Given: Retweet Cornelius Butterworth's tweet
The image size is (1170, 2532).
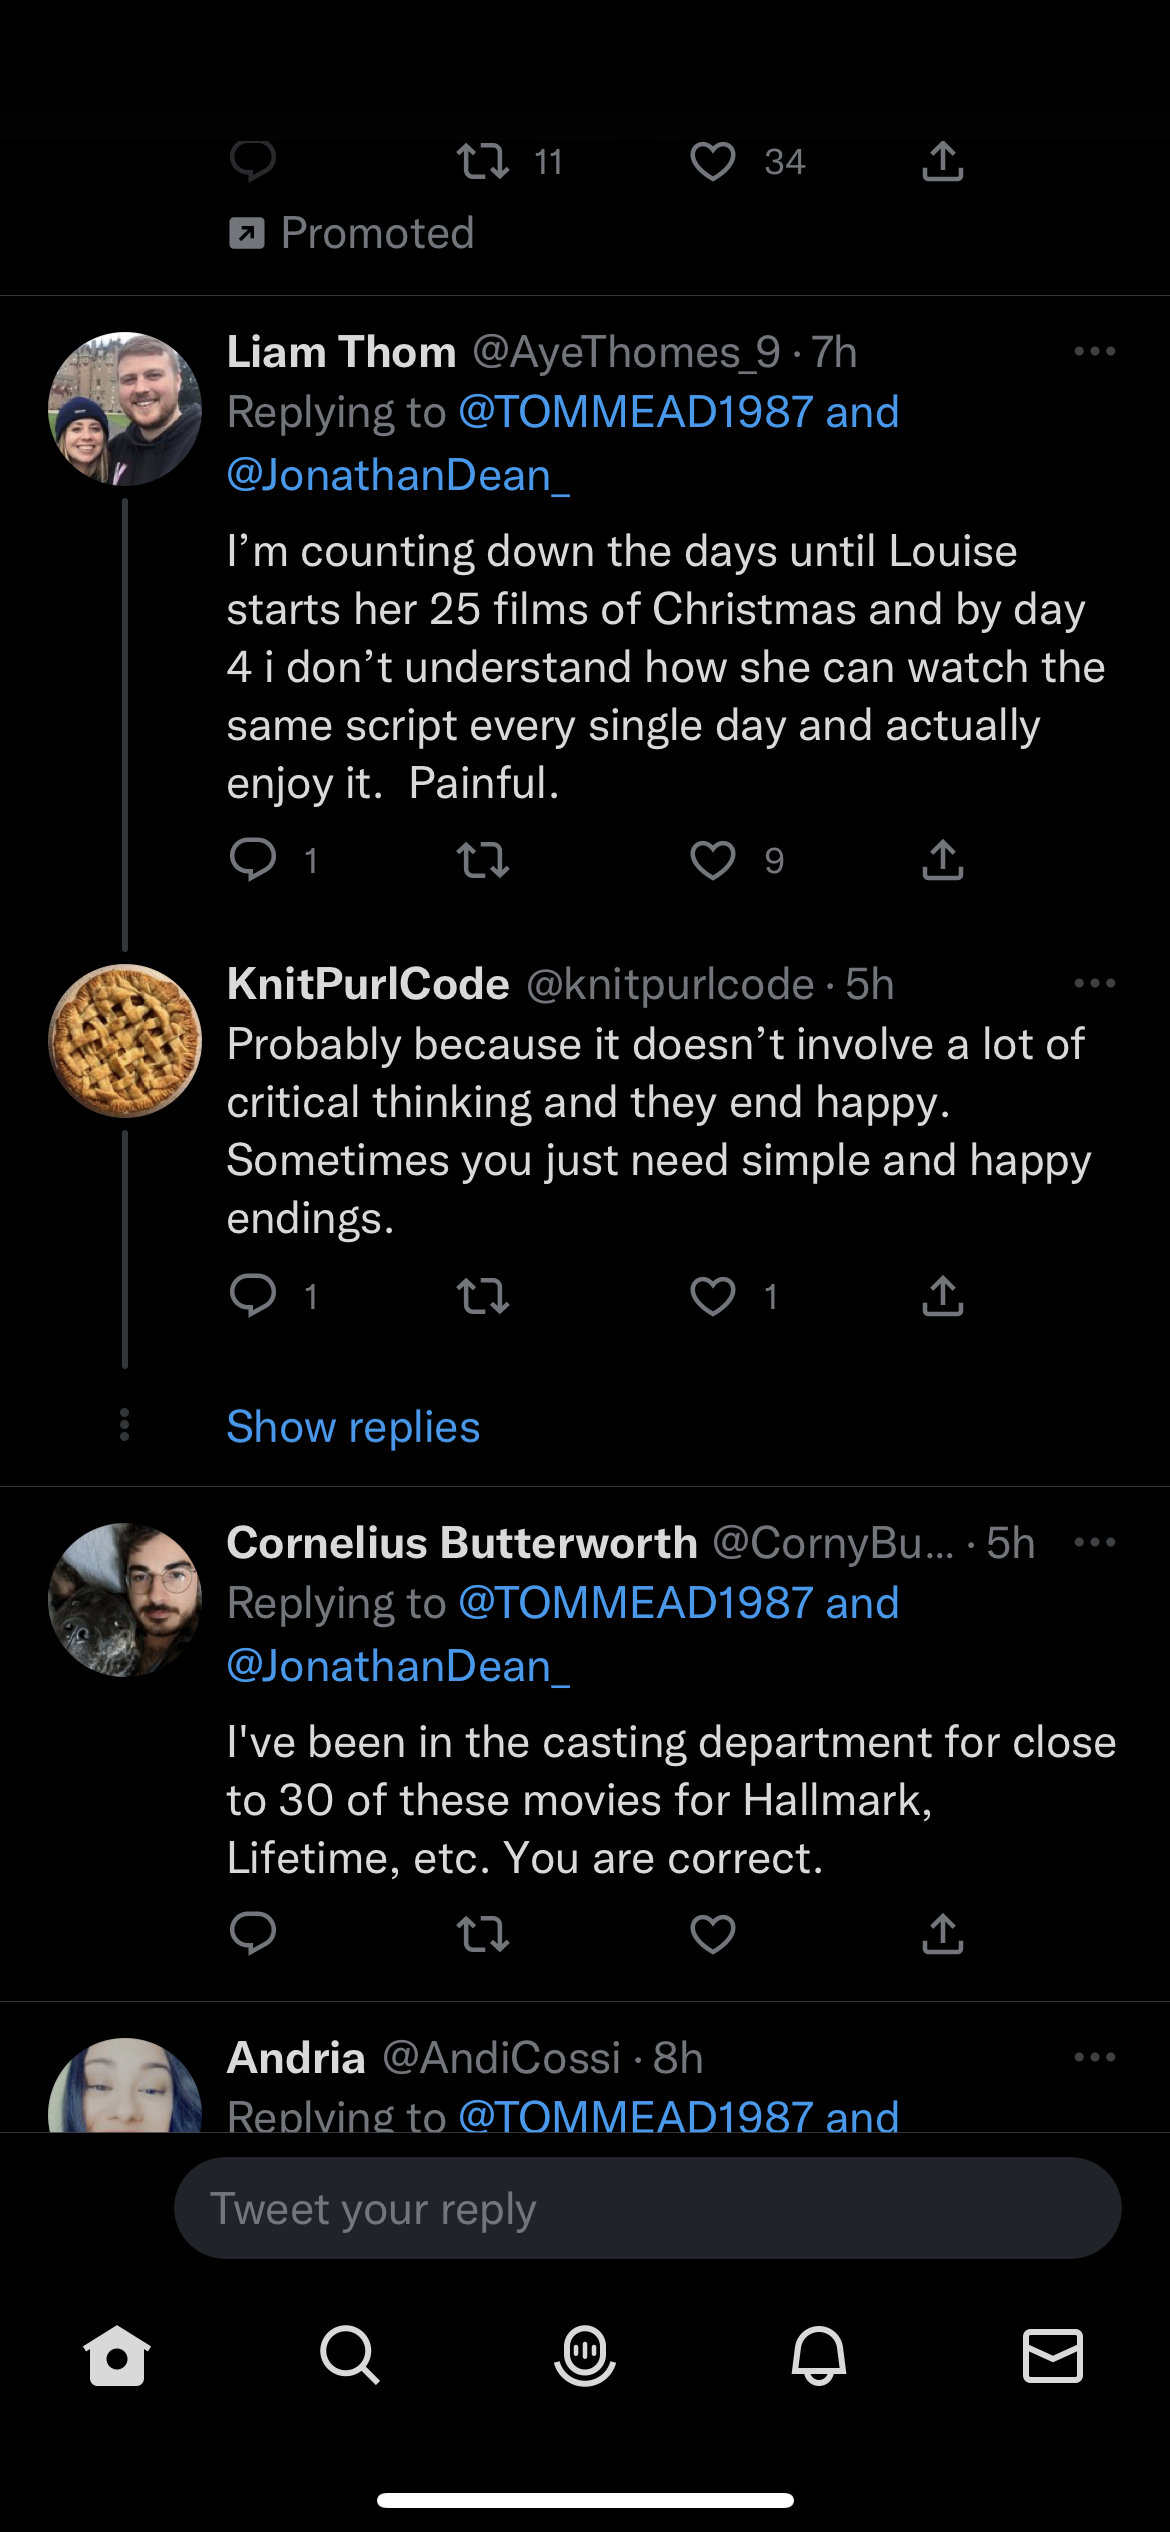Looking at the screenshot, I should point(483,1934).
